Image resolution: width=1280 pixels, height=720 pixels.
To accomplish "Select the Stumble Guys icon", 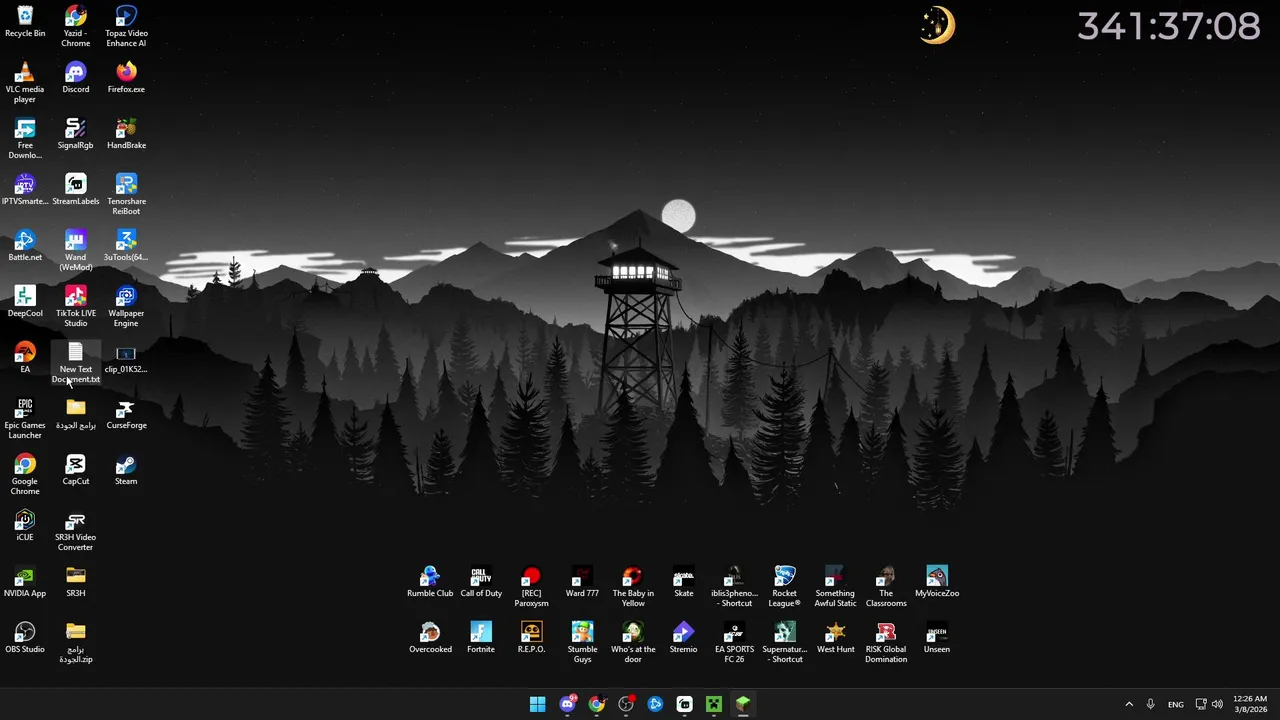I will click(582, 643).
